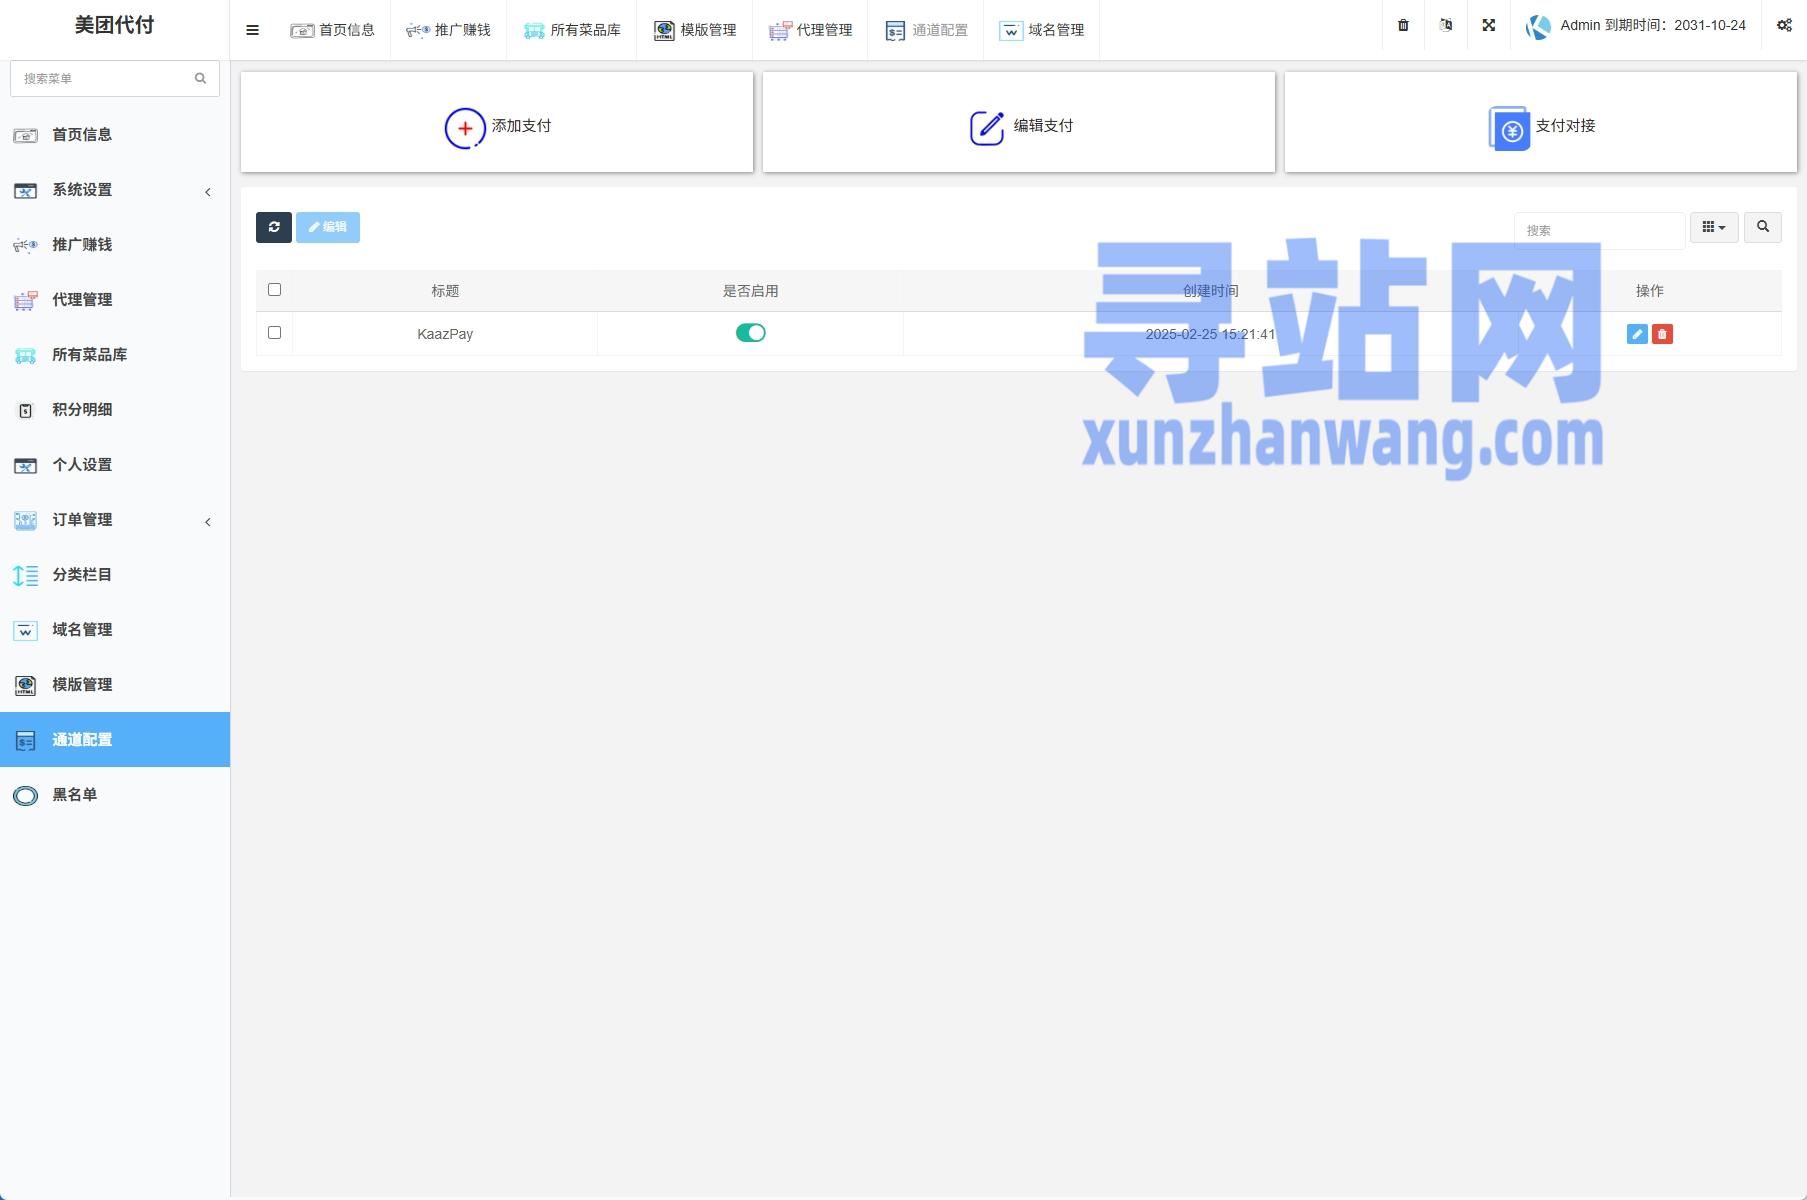Sort by 是否启用 column header
The width and height of the screenshot is (1807, 1200).
[x=751, y=291]
